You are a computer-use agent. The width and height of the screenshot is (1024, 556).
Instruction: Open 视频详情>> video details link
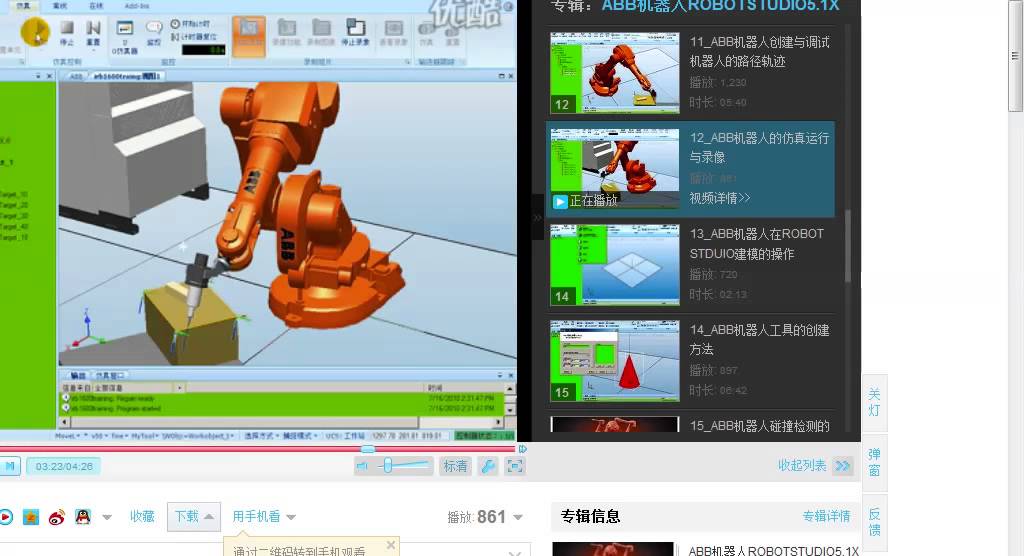tap(720, 198)
